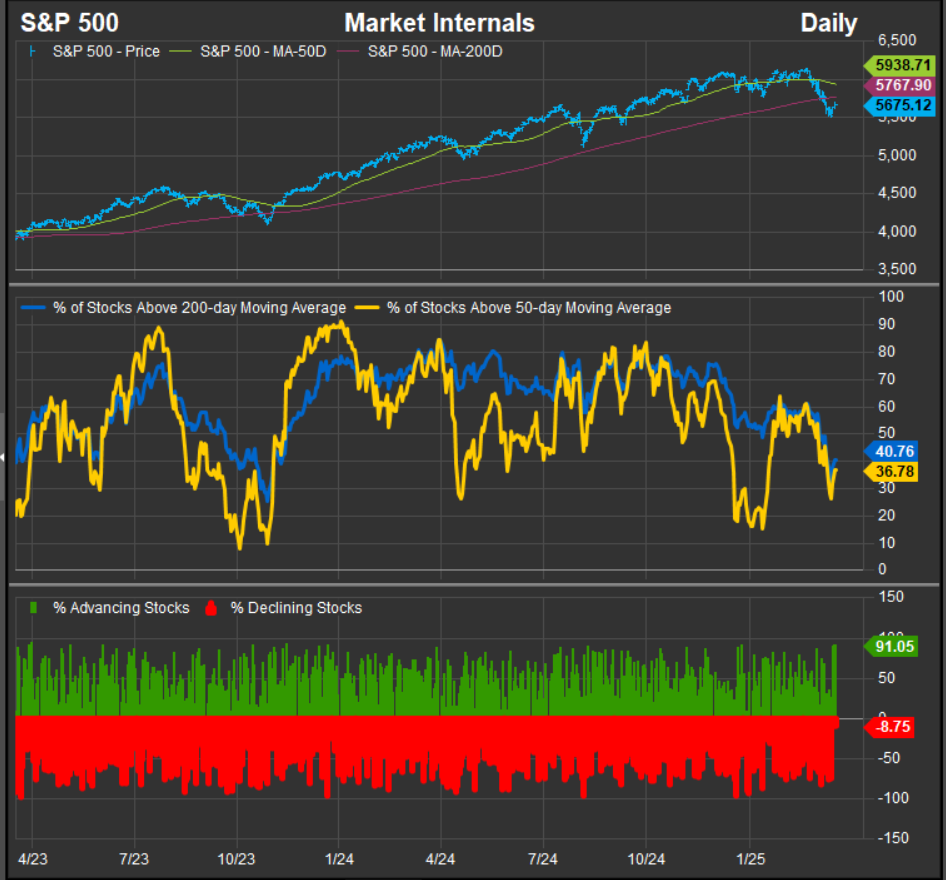Select the 'S&P 500 - MA-200D' legend label
The width and height of the screenshot is (946, 880).
tap(435, 52)
